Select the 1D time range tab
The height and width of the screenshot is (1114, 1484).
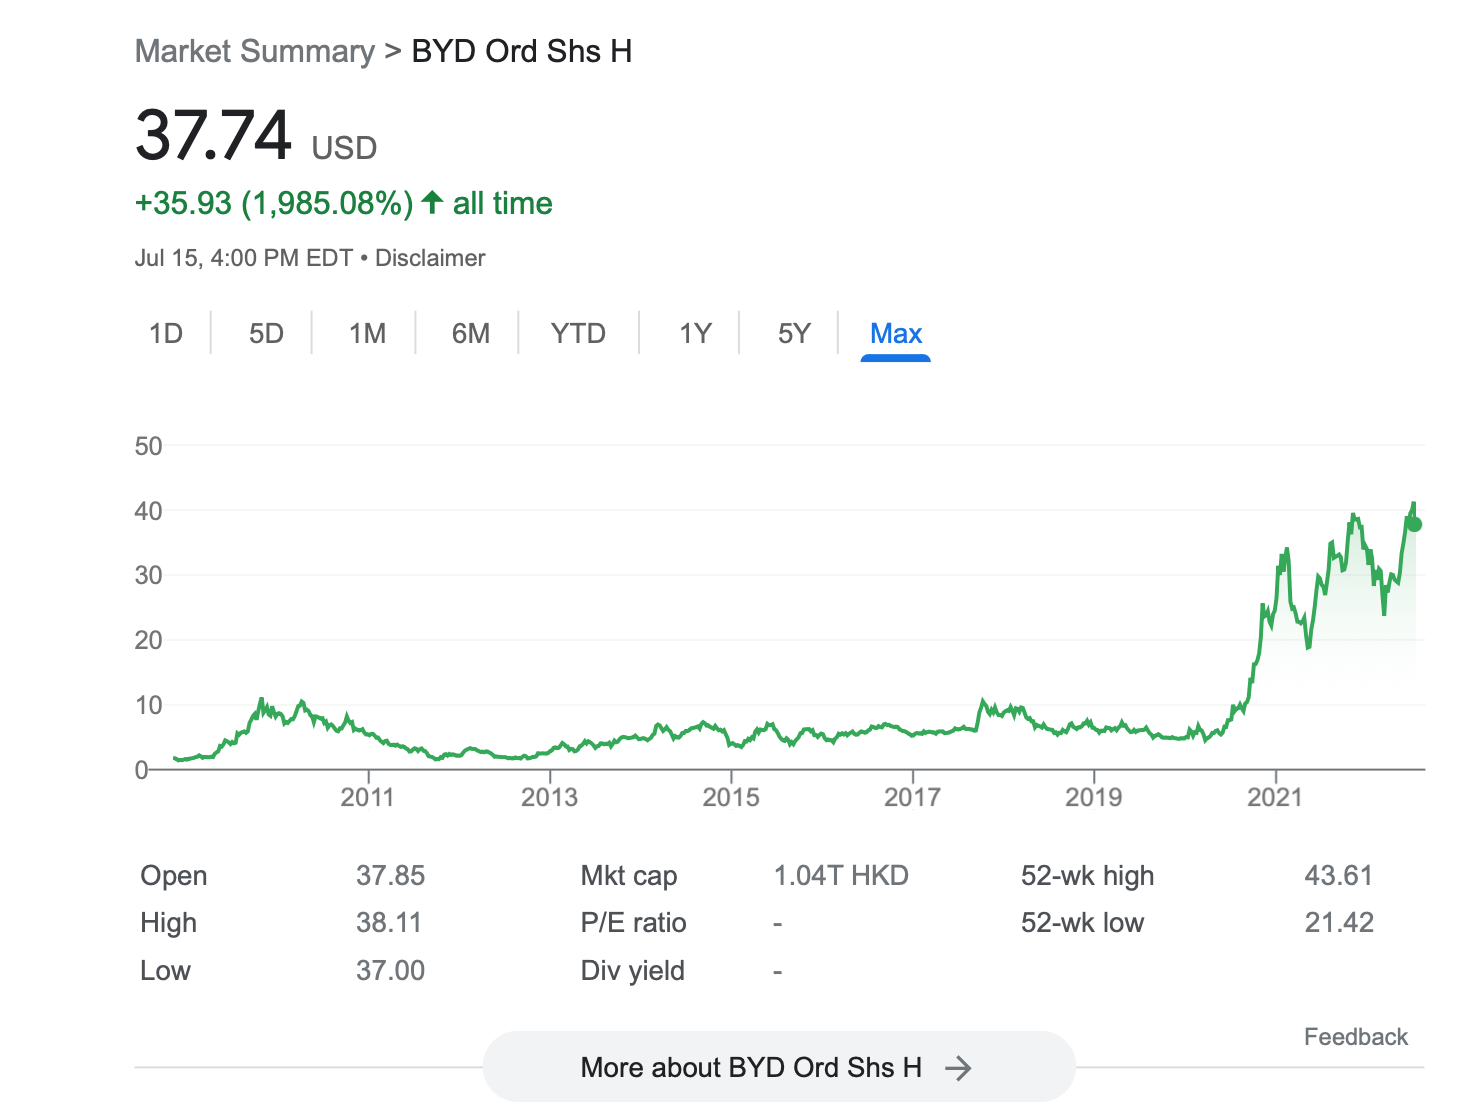pos(166,333)
